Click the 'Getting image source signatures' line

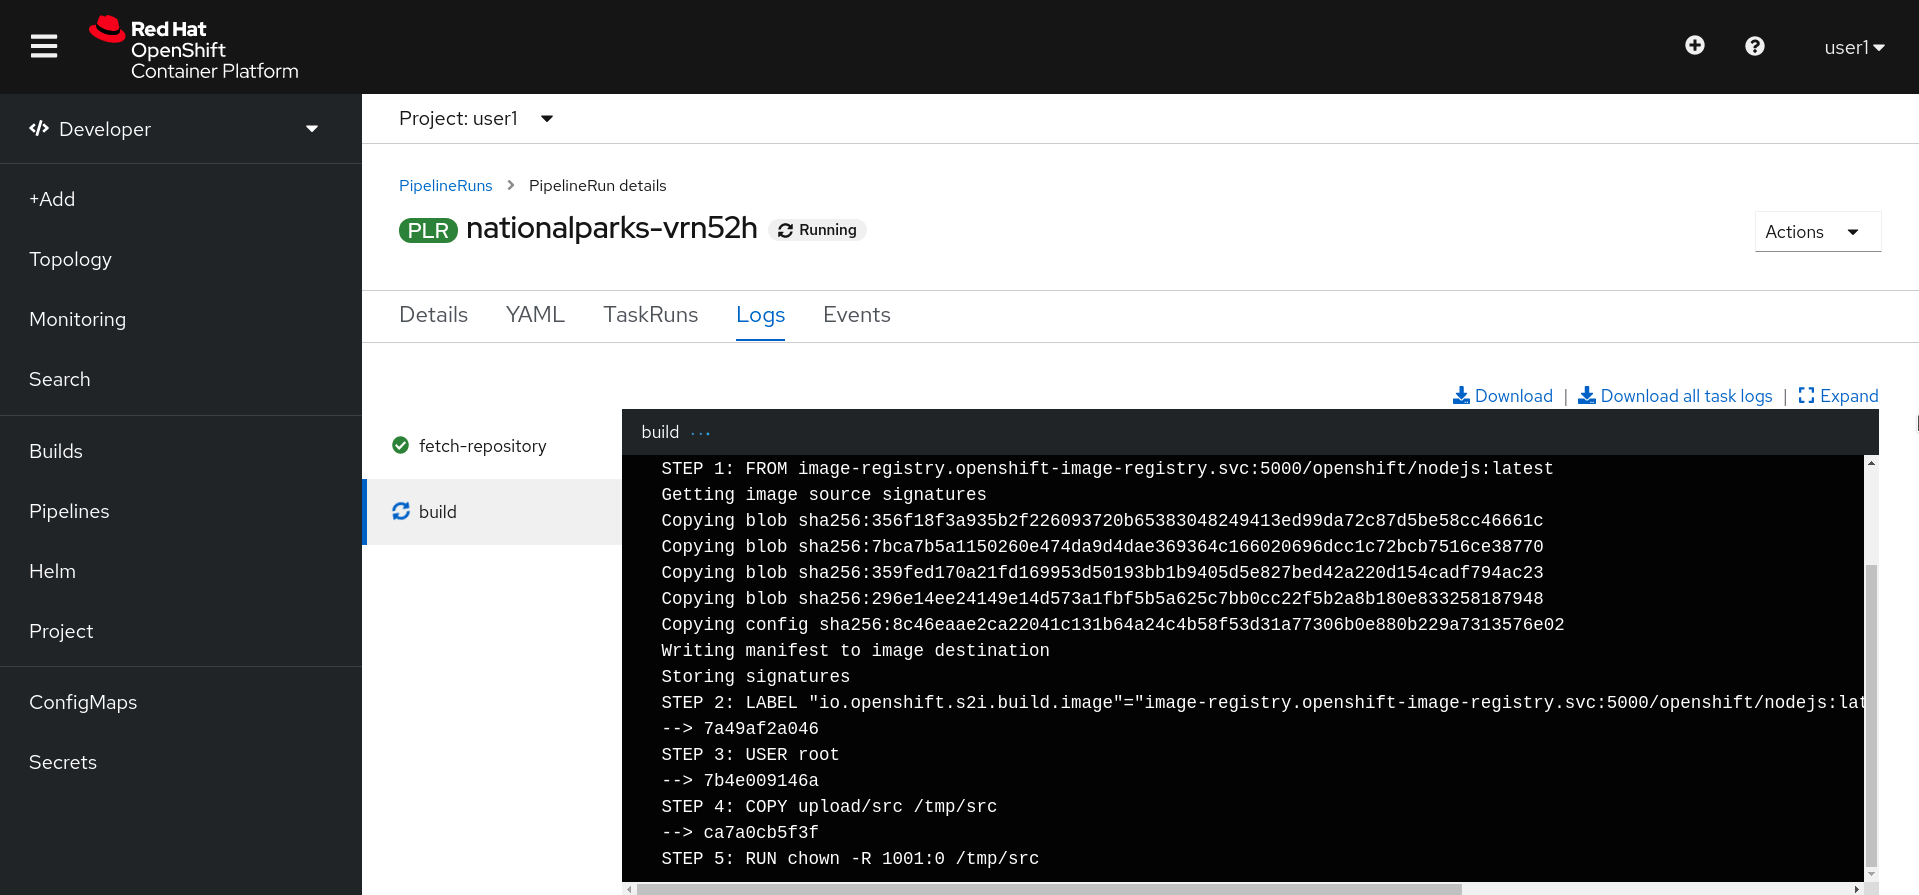coord(824,495)
